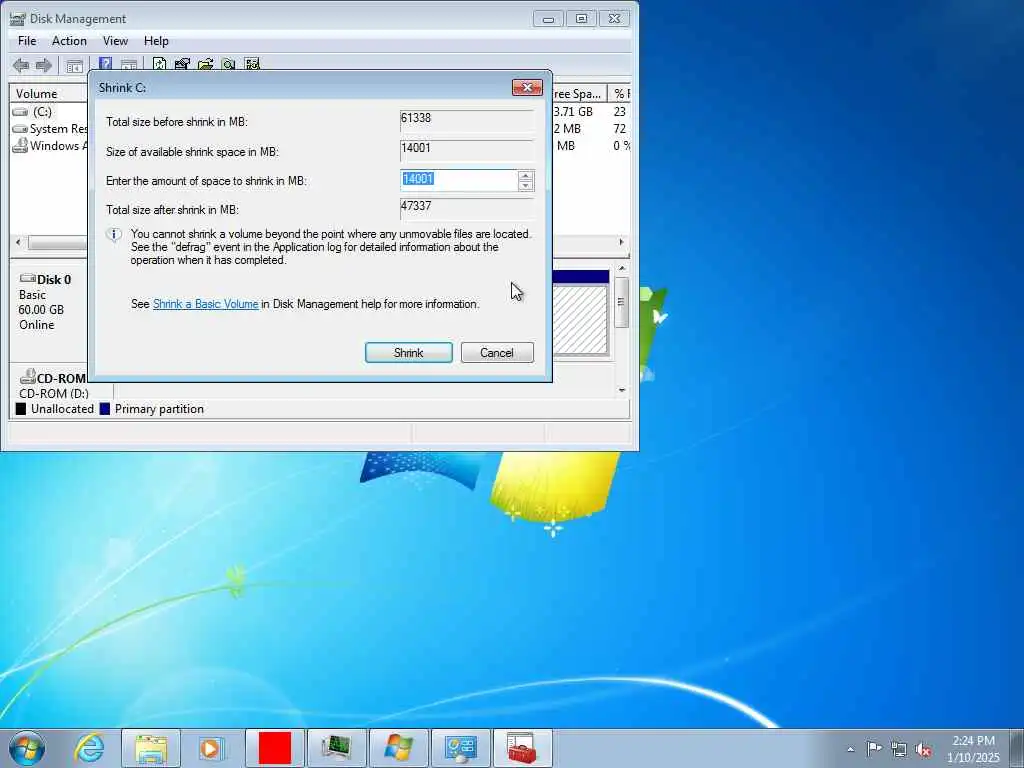Click the Action Center flag tray icon

coord(874,748)
